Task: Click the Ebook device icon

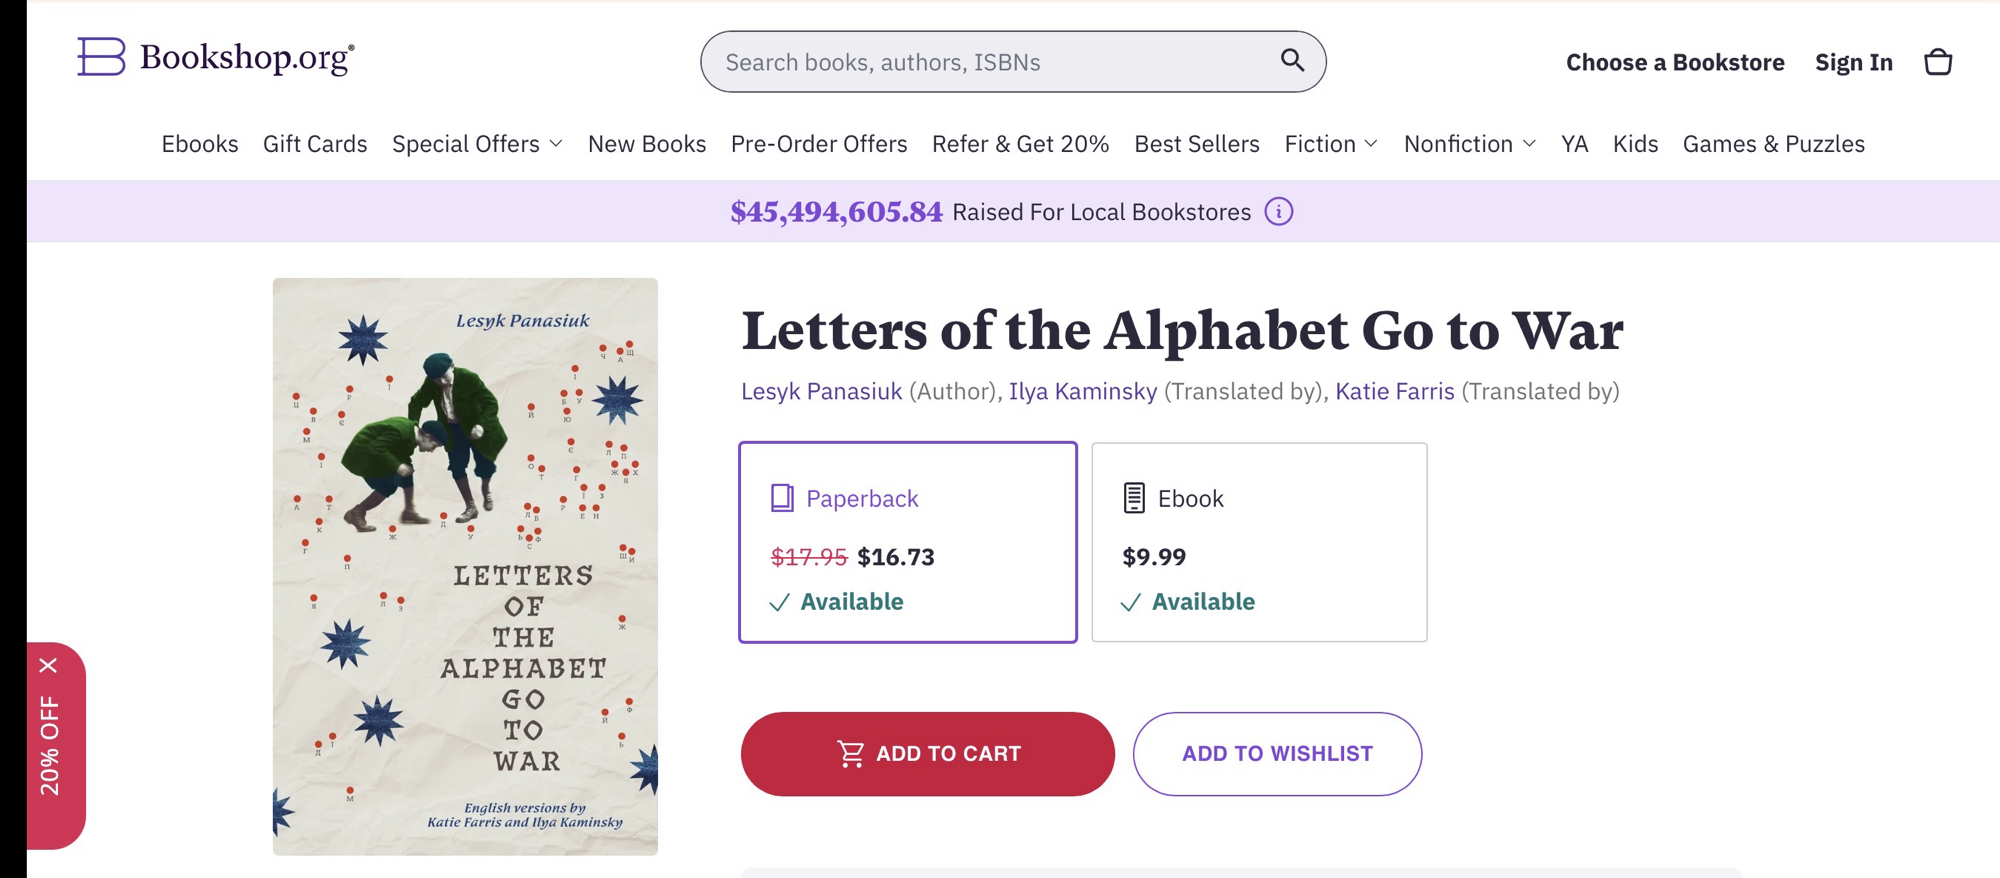Action: tap(1133, 498)
